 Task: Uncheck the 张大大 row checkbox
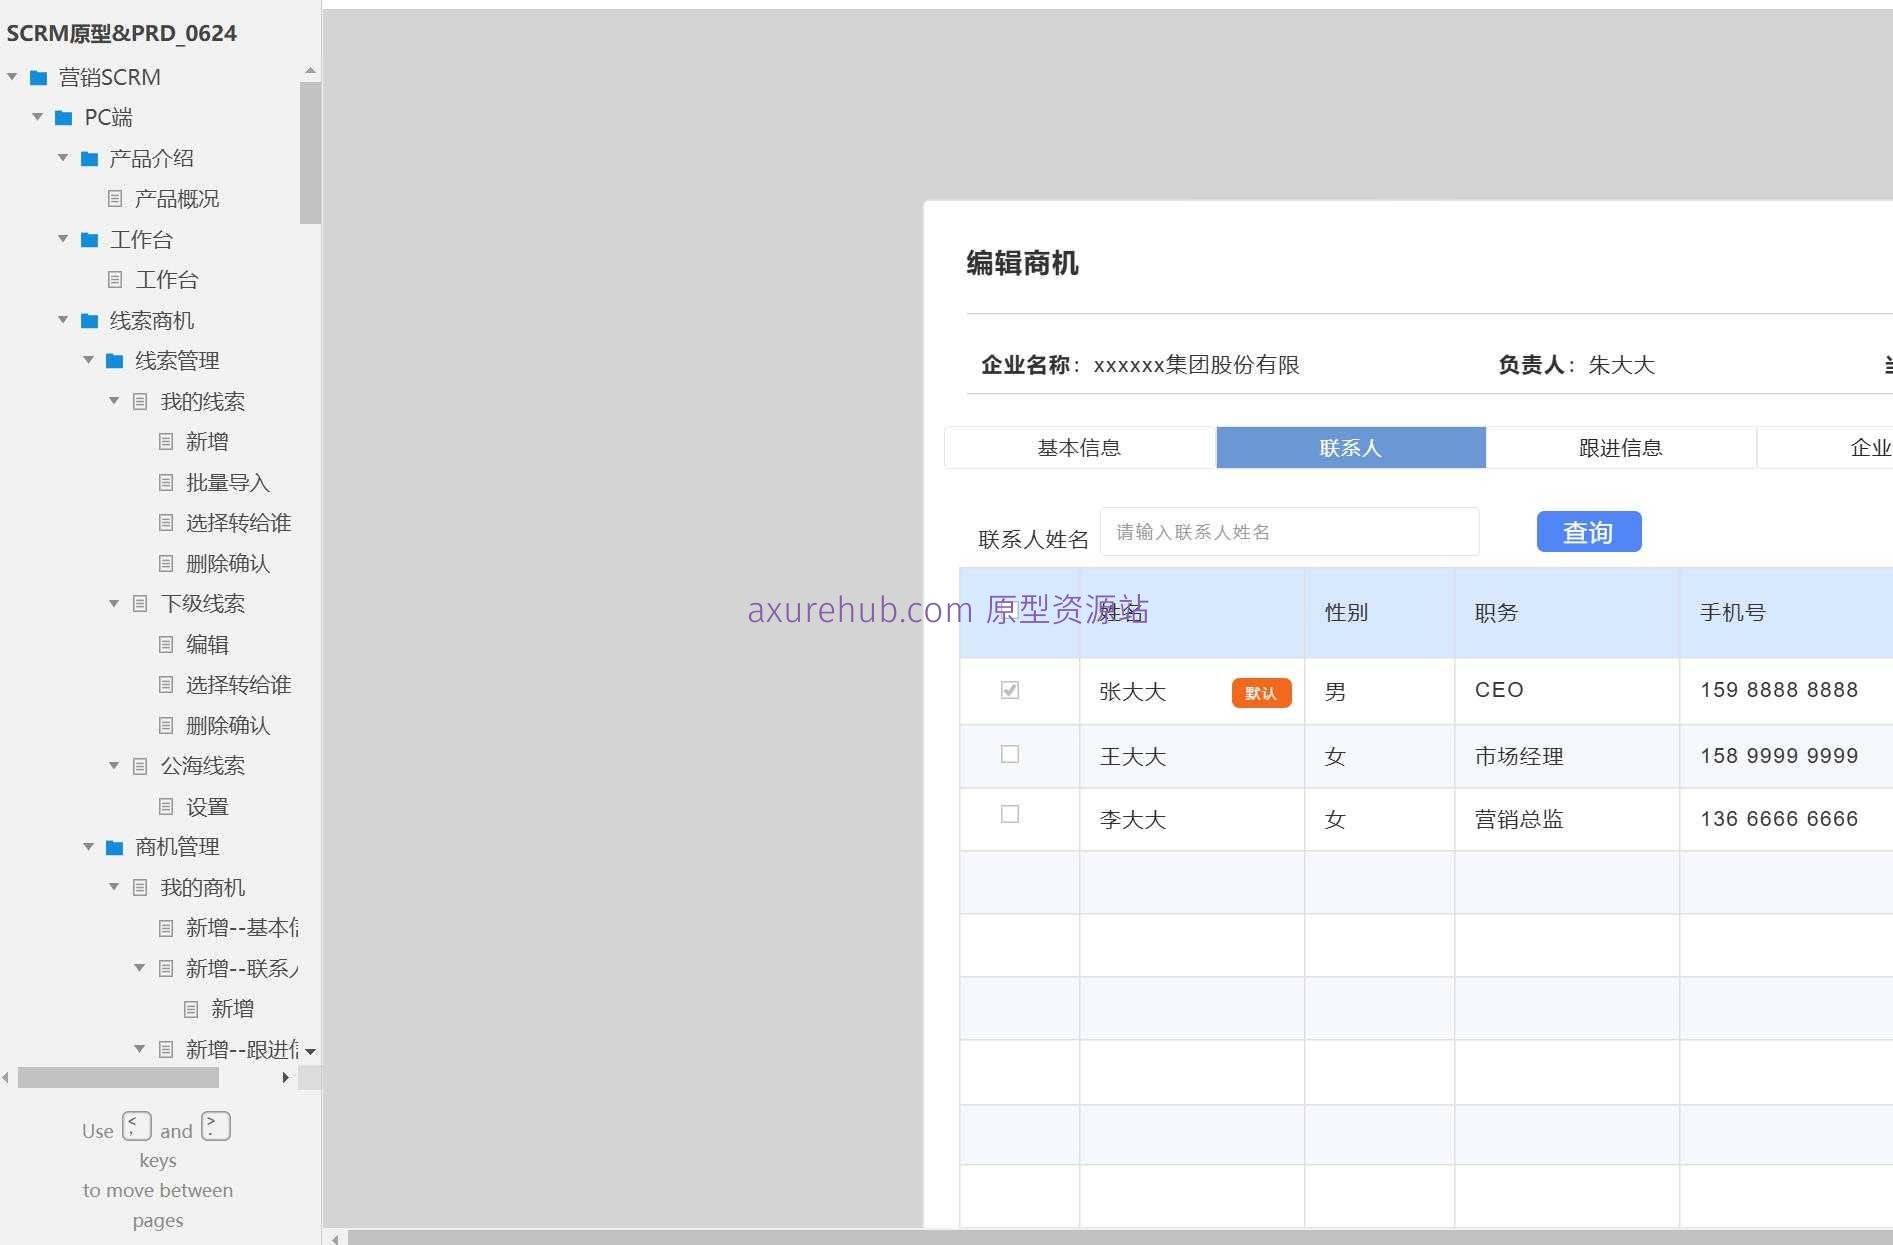pyautogui.click(x=1012, y=690)
